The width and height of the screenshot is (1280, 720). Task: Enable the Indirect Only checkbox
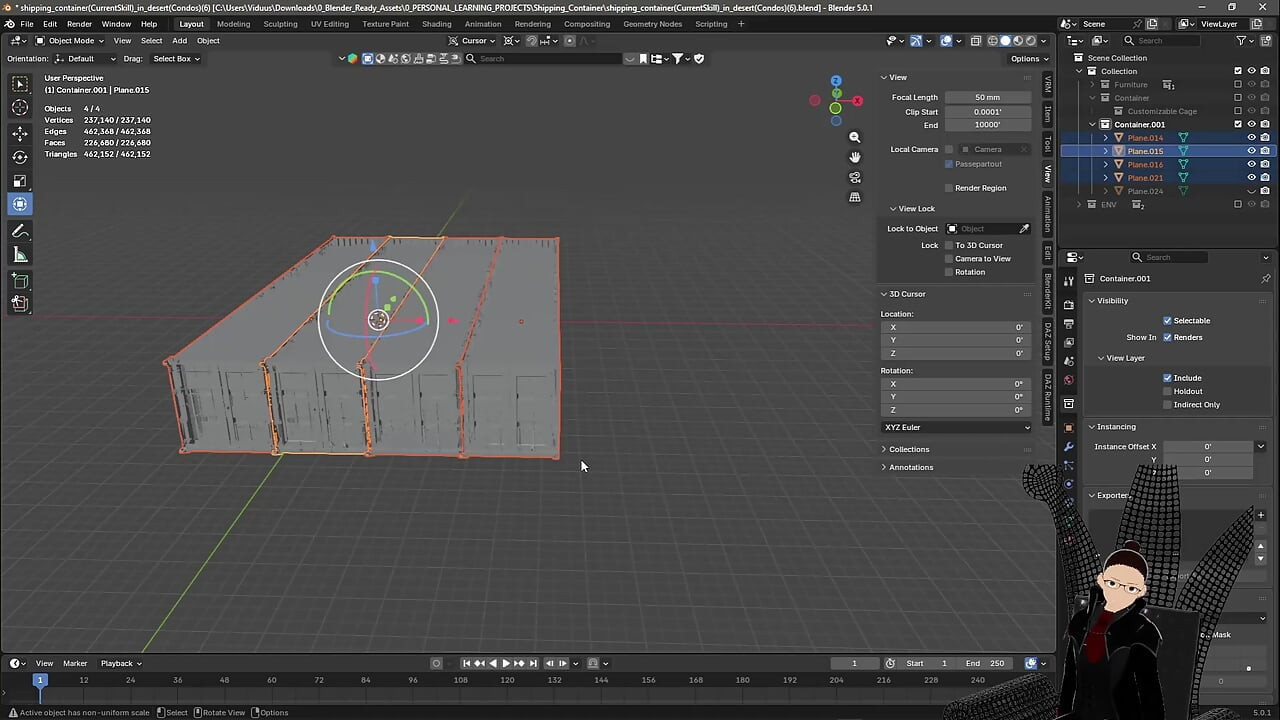pyautogui.click(x=1167, y=405)
